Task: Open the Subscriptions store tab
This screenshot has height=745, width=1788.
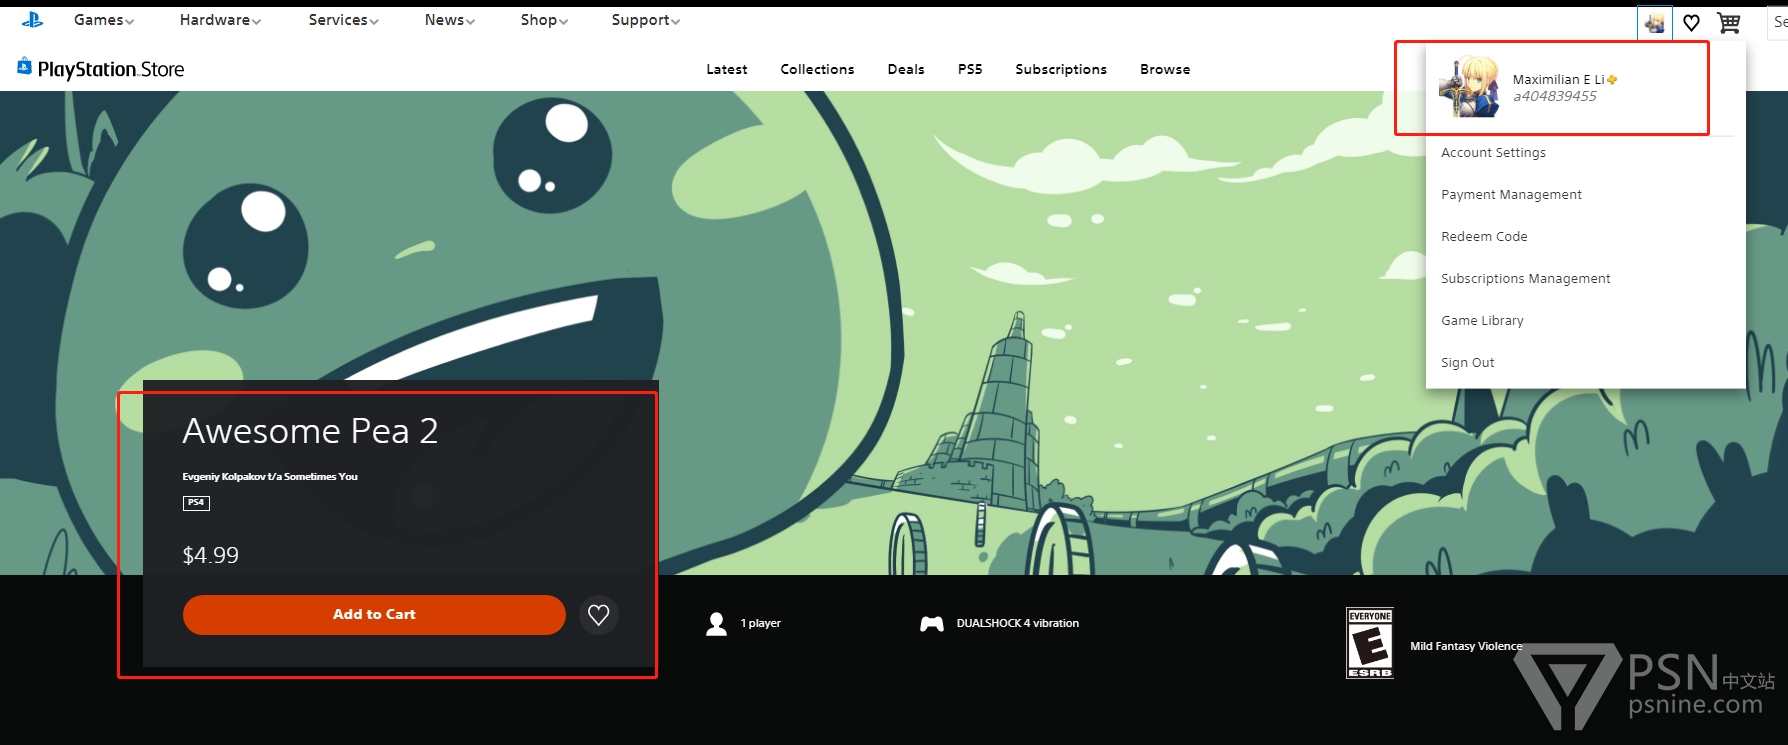Action: coord(1061,69)
